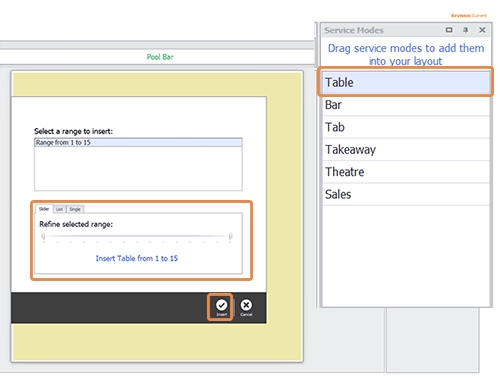Click the Insert checkmark button
Image resolution: width=500 pixels, height=389 pixels.
(x=221, y=307)
